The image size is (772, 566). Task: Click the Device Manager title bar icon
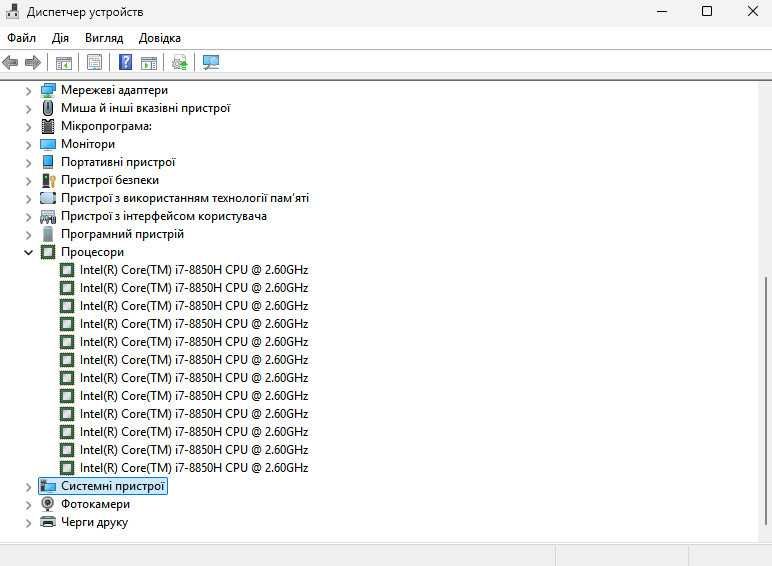12,11
